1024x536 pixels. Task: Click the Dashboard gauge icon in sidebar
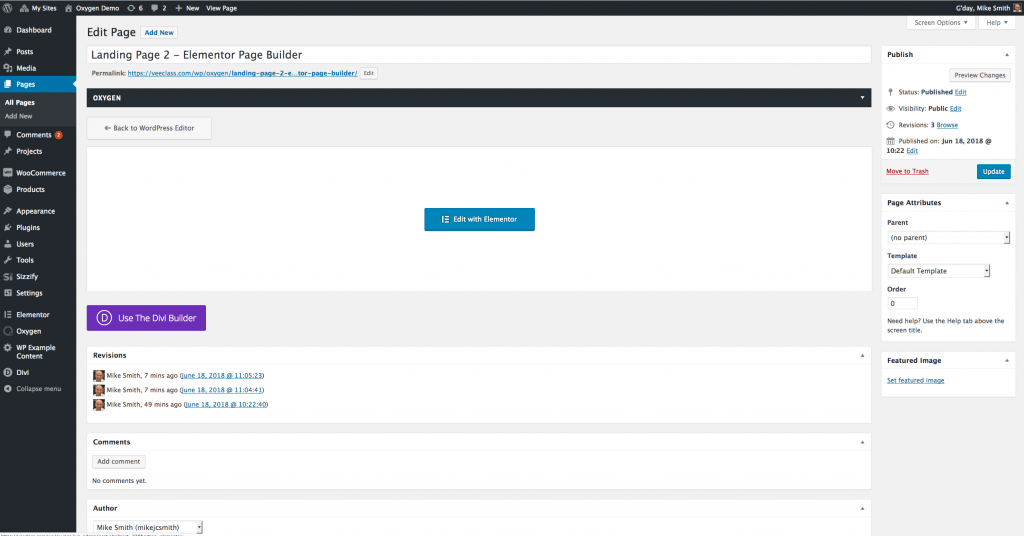(x=8, y=30)
